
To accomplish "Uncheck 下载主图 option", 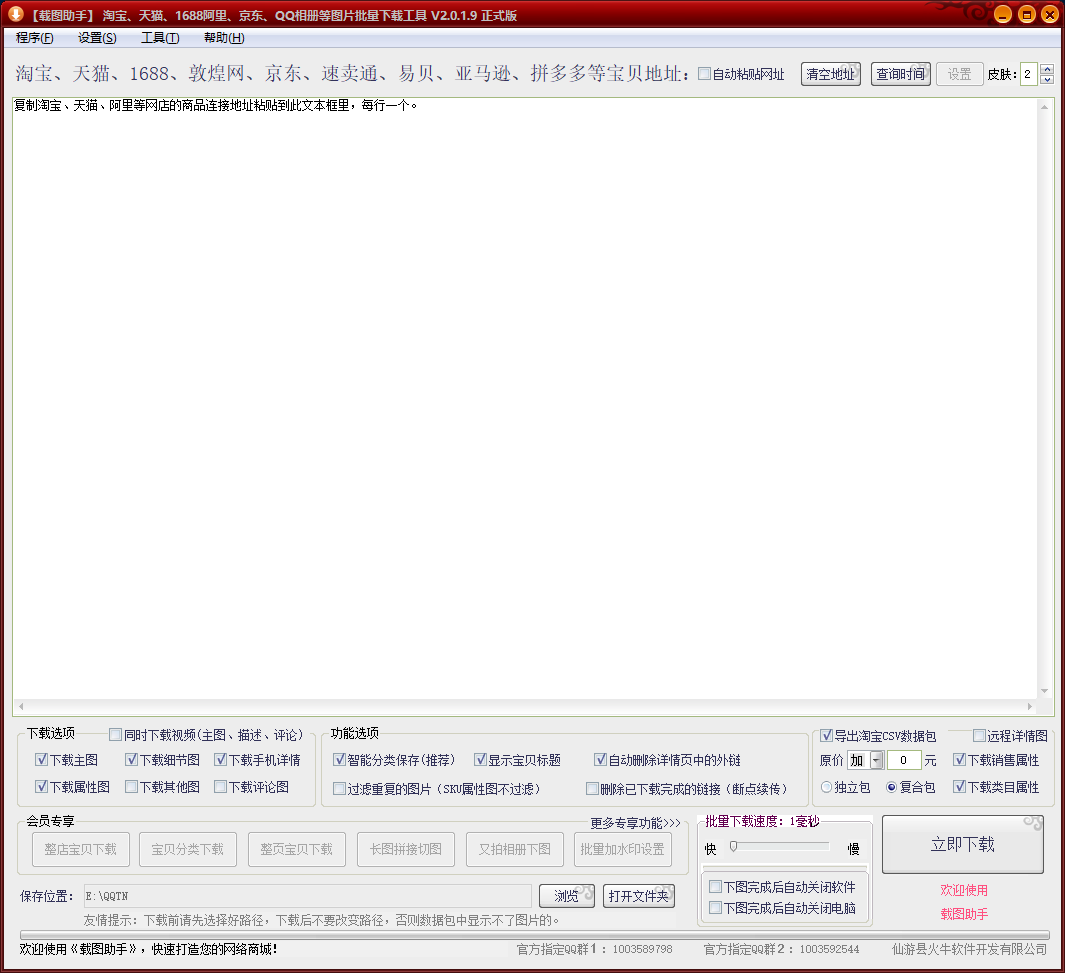I will point(41,760).
